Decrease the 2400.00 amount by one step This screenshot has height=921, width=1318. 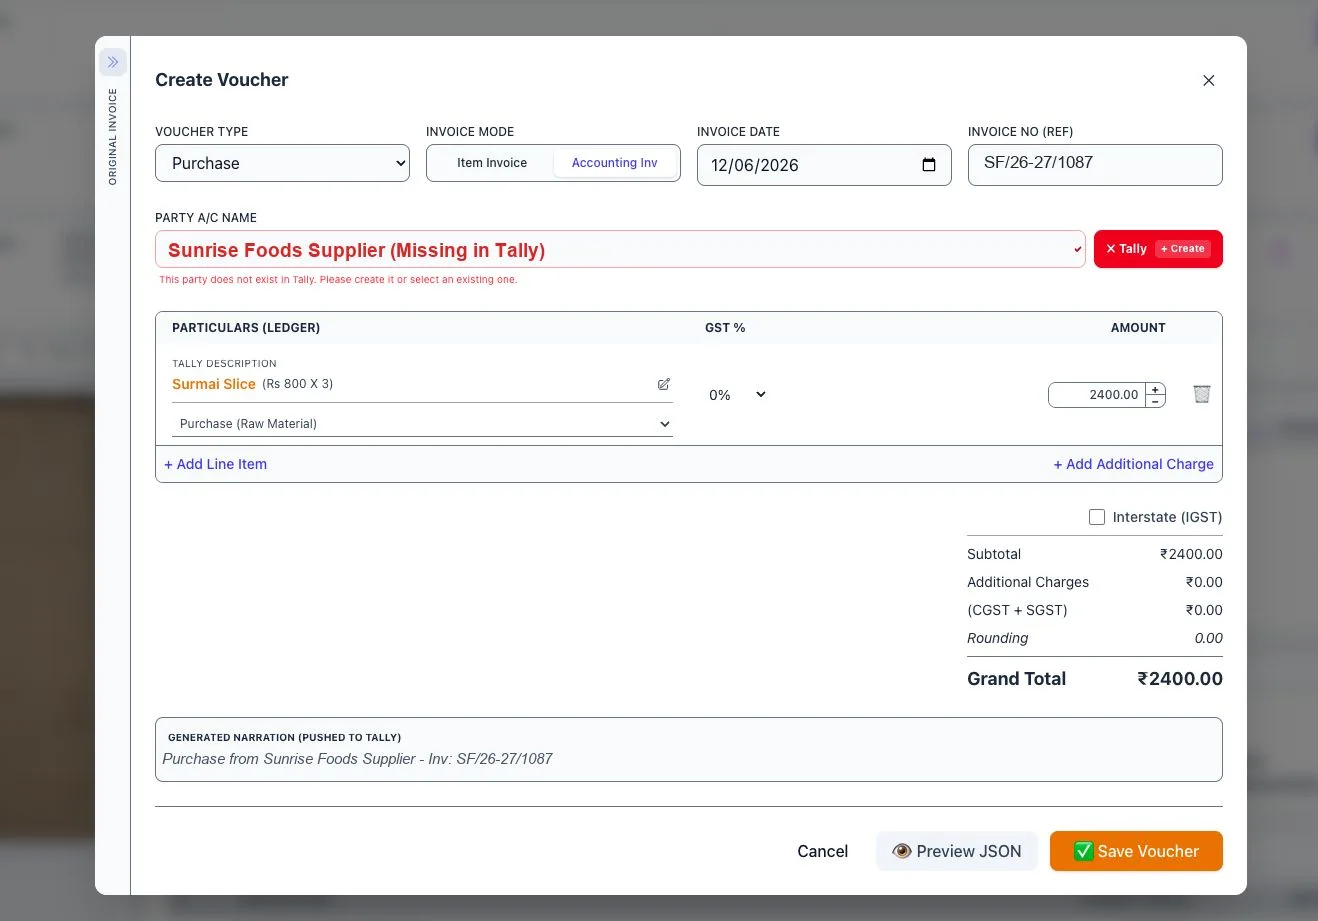1155,401
